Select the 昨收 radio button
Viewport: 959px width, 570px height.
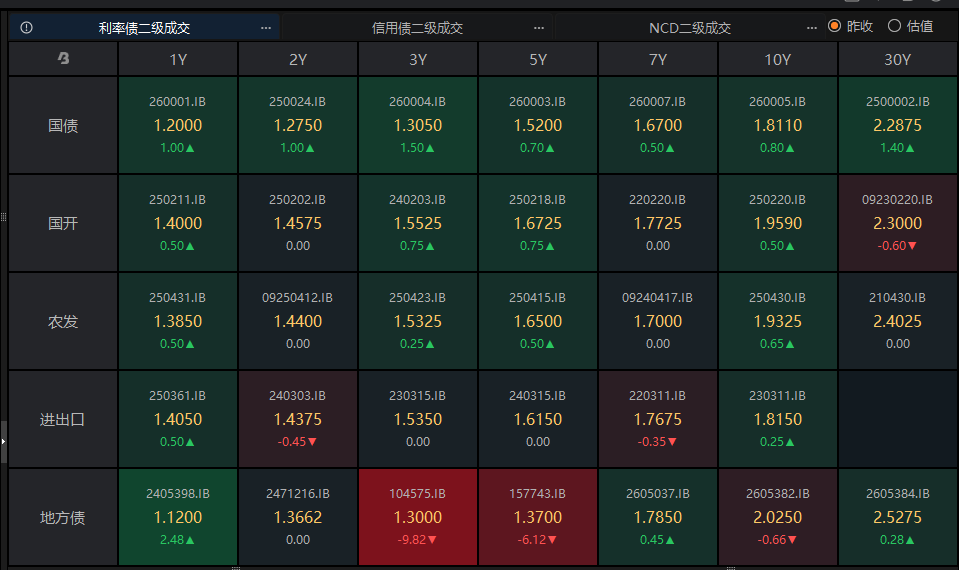(835, 26)
